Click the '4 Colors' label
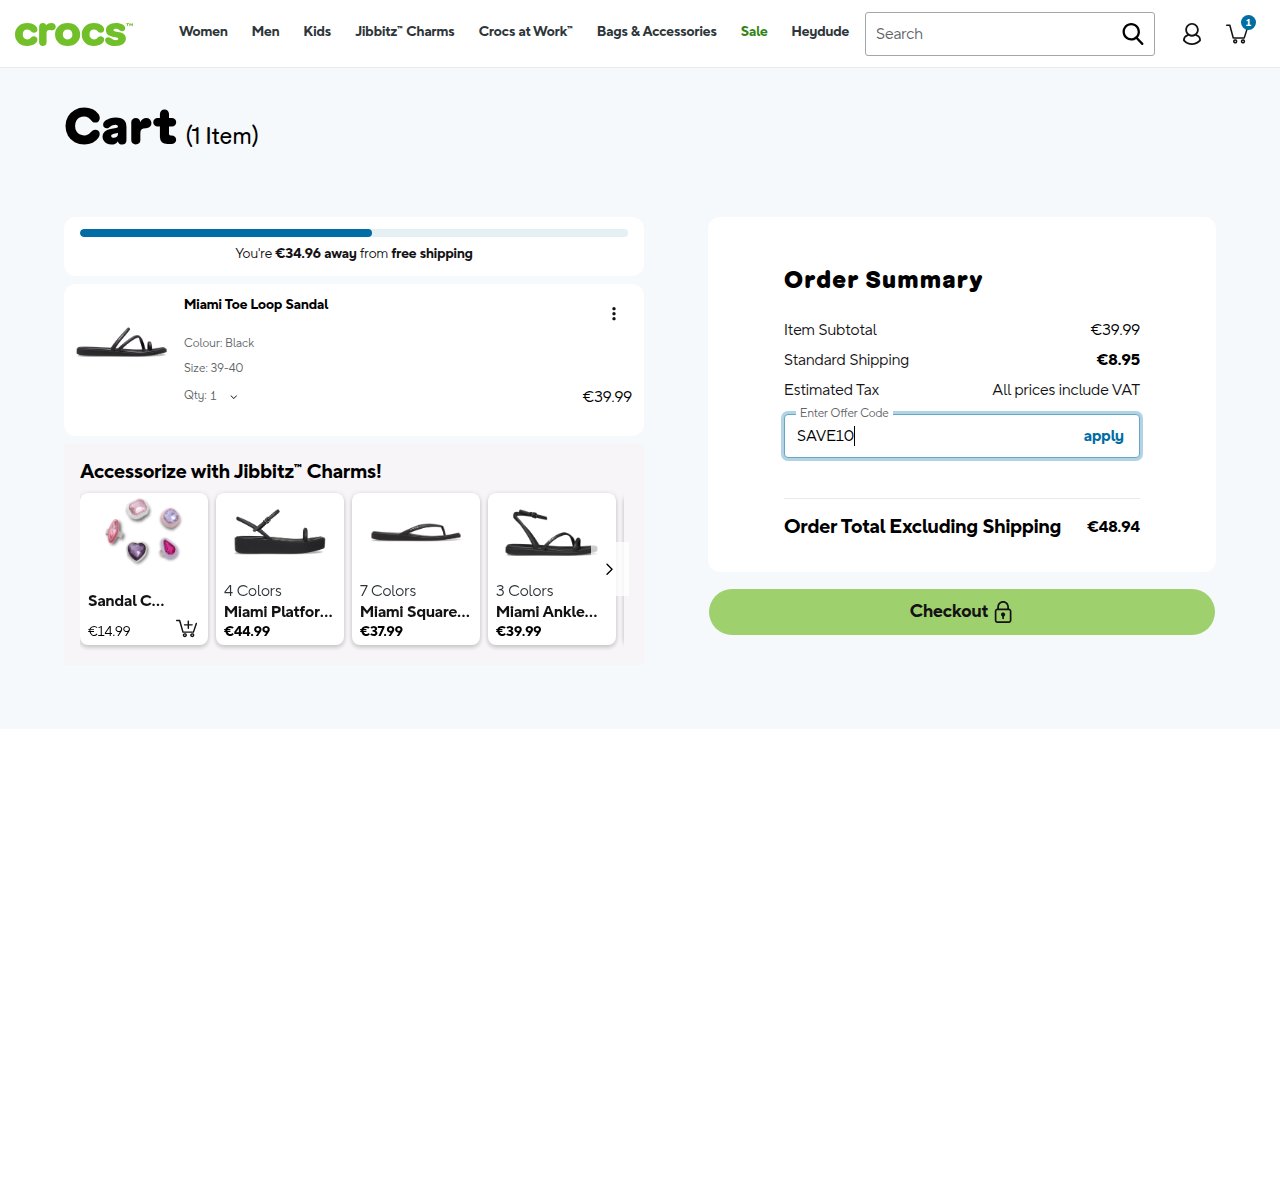The height and width of the screenshot is (1200, 1280). coord(253,591)
